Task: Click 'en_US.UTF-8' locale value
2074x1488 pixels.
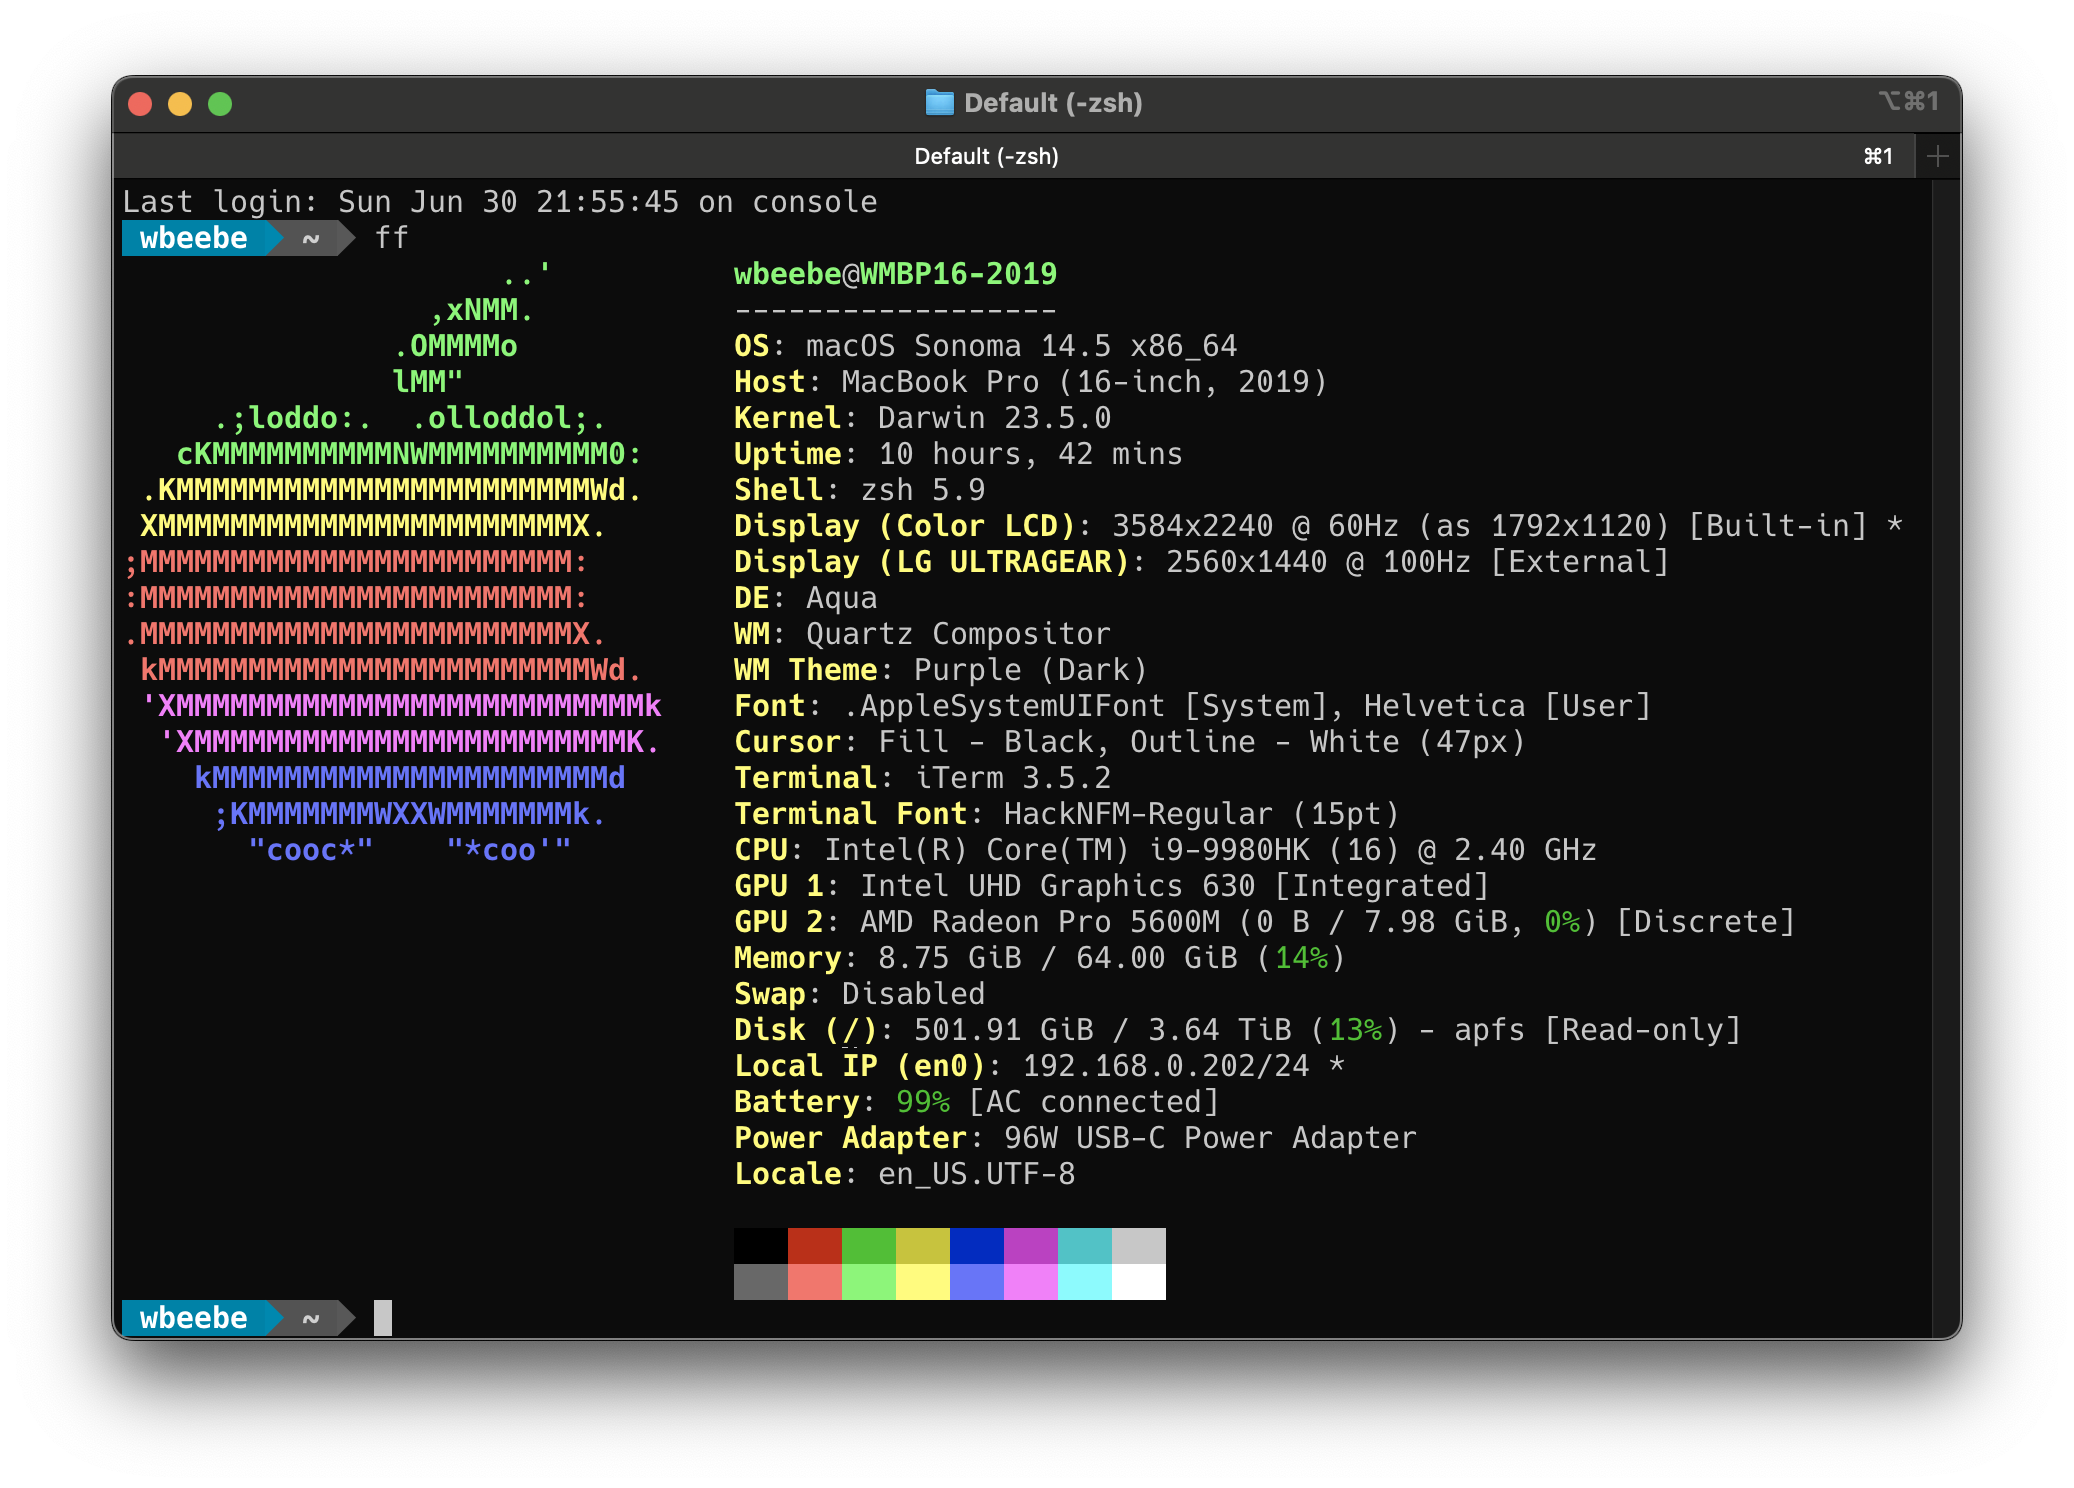Action: point(976,1174)
